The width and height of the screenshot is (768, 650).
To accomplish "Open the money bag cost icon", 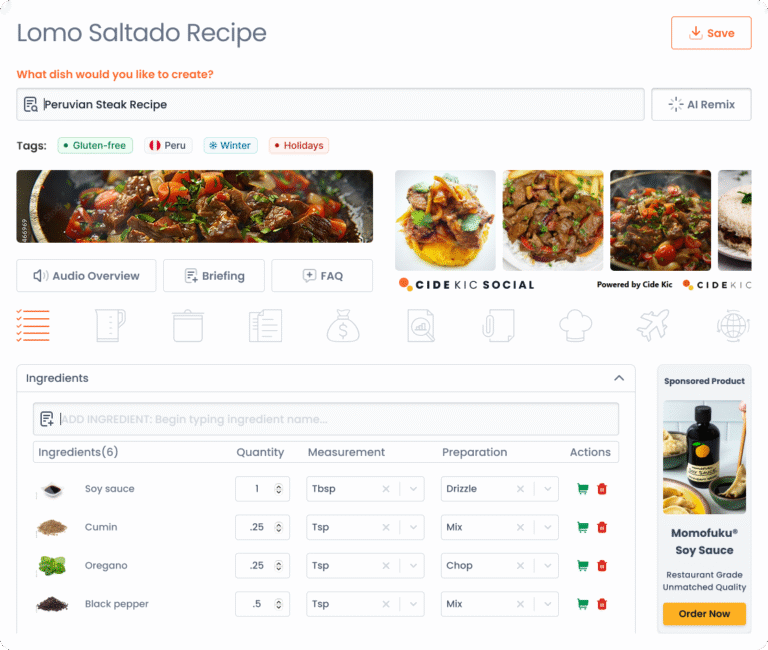I will (343, 326).
